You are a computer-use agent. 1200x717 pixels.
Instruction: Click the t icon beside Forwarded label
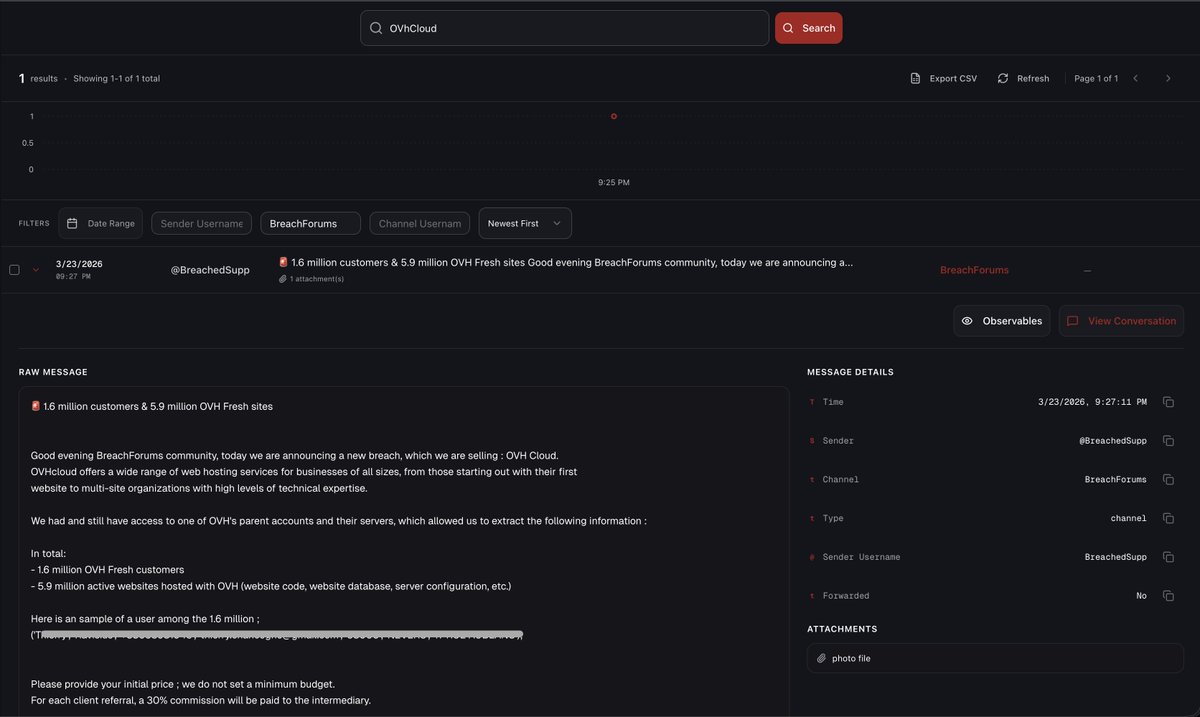click(x=812, y=596)
